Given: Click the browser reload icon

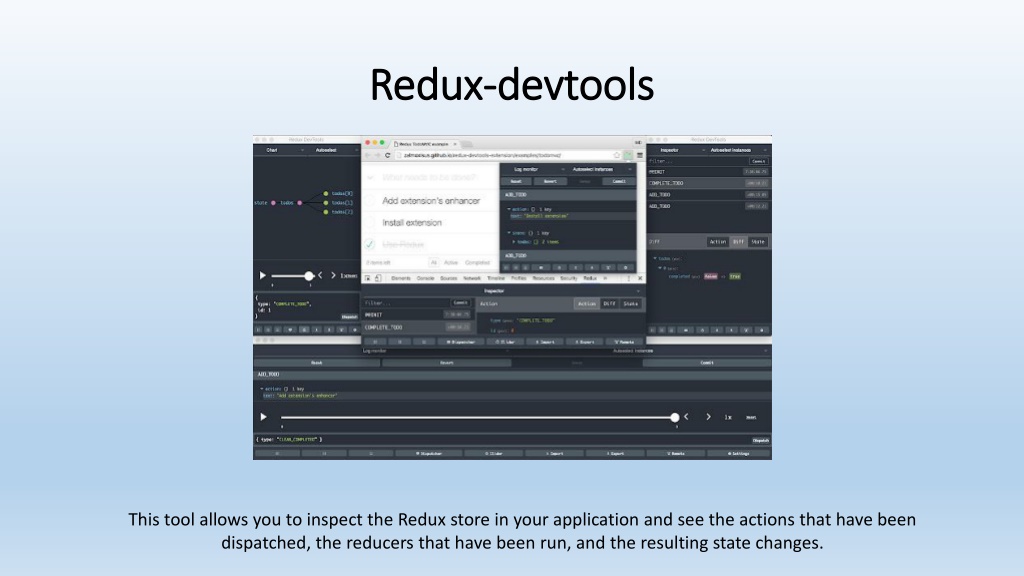Looking at the screenshot, I should click(x=388, y=155).
